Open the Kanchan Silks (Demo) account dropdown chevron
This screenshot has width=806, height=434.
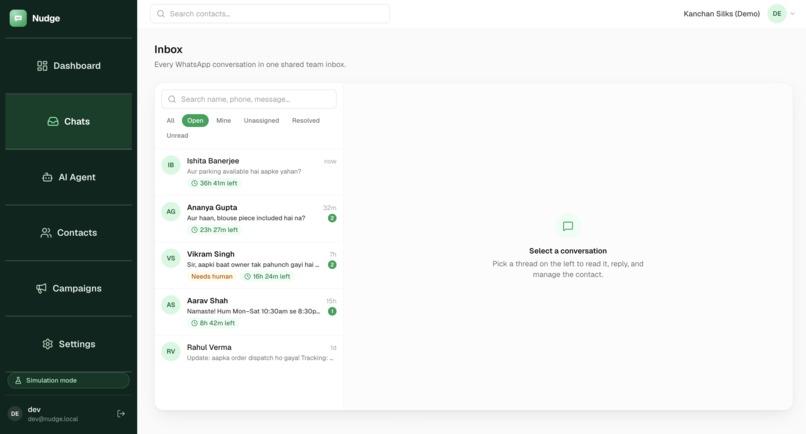click(793, 14)
